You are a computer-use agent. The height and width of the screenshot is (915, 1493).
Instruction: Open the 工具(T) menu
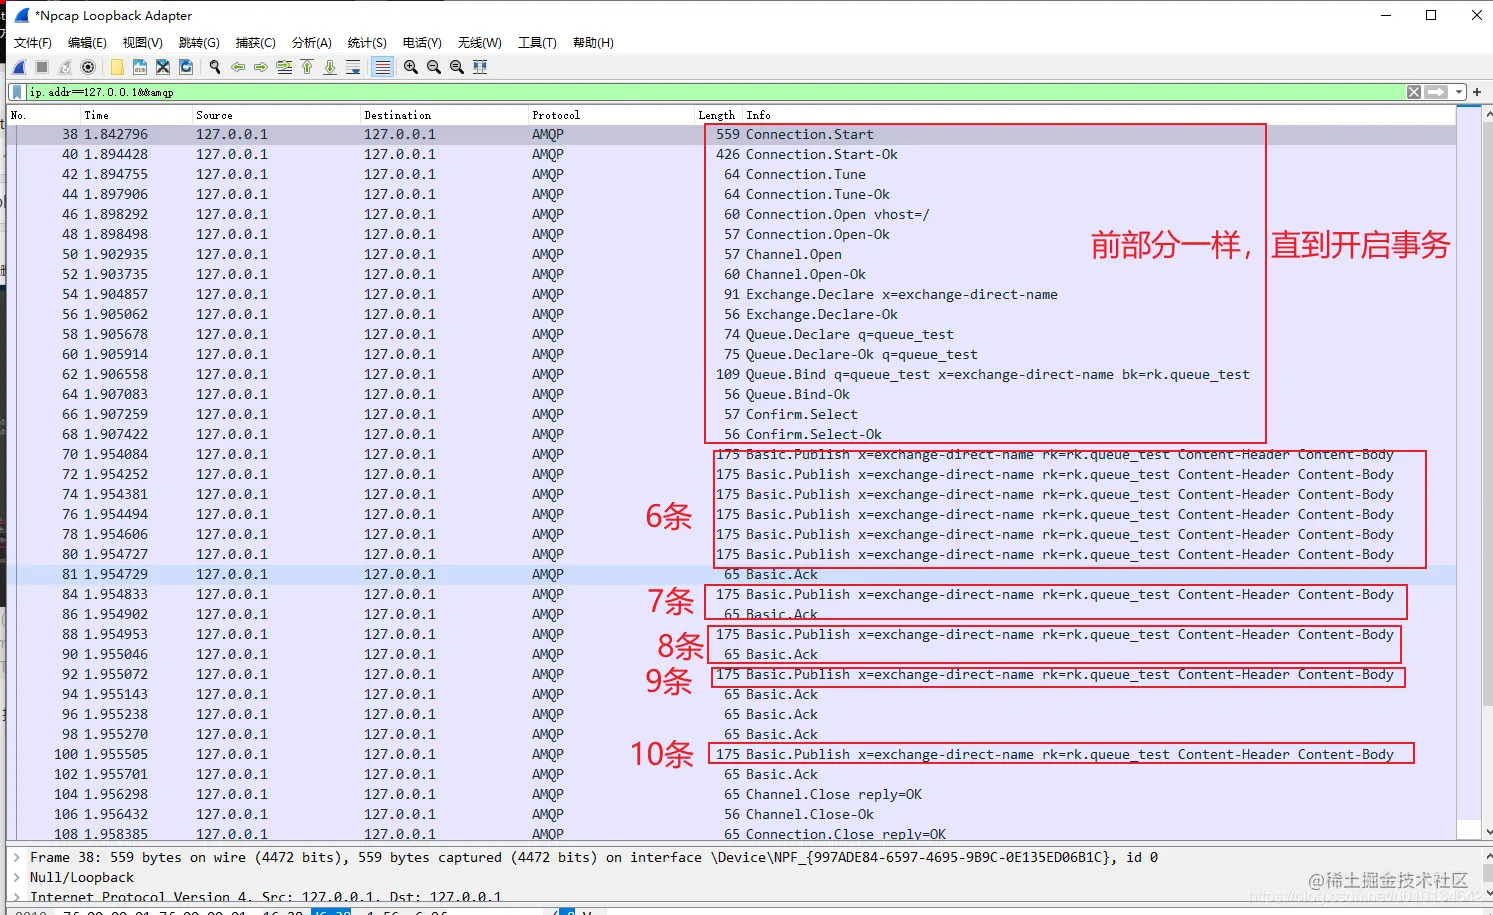pyautogui.click(x=537, y=43)
